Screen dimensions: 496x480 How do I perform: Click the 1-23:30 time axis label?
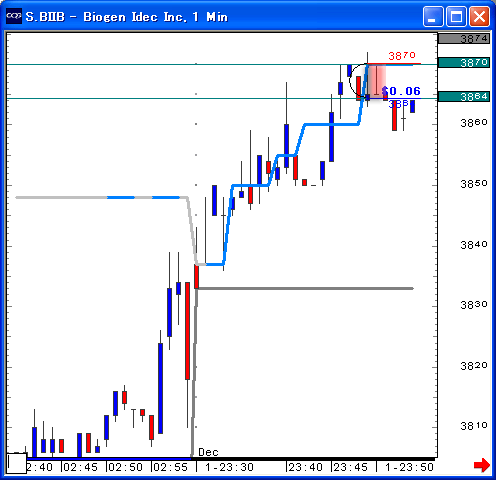(x=229, y=467)
